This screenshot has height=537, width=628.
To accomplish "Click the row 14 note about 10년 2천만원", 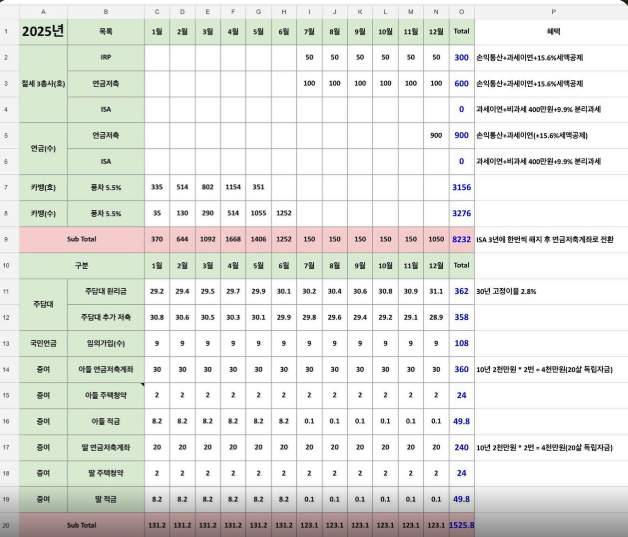I will pos(544,369).
